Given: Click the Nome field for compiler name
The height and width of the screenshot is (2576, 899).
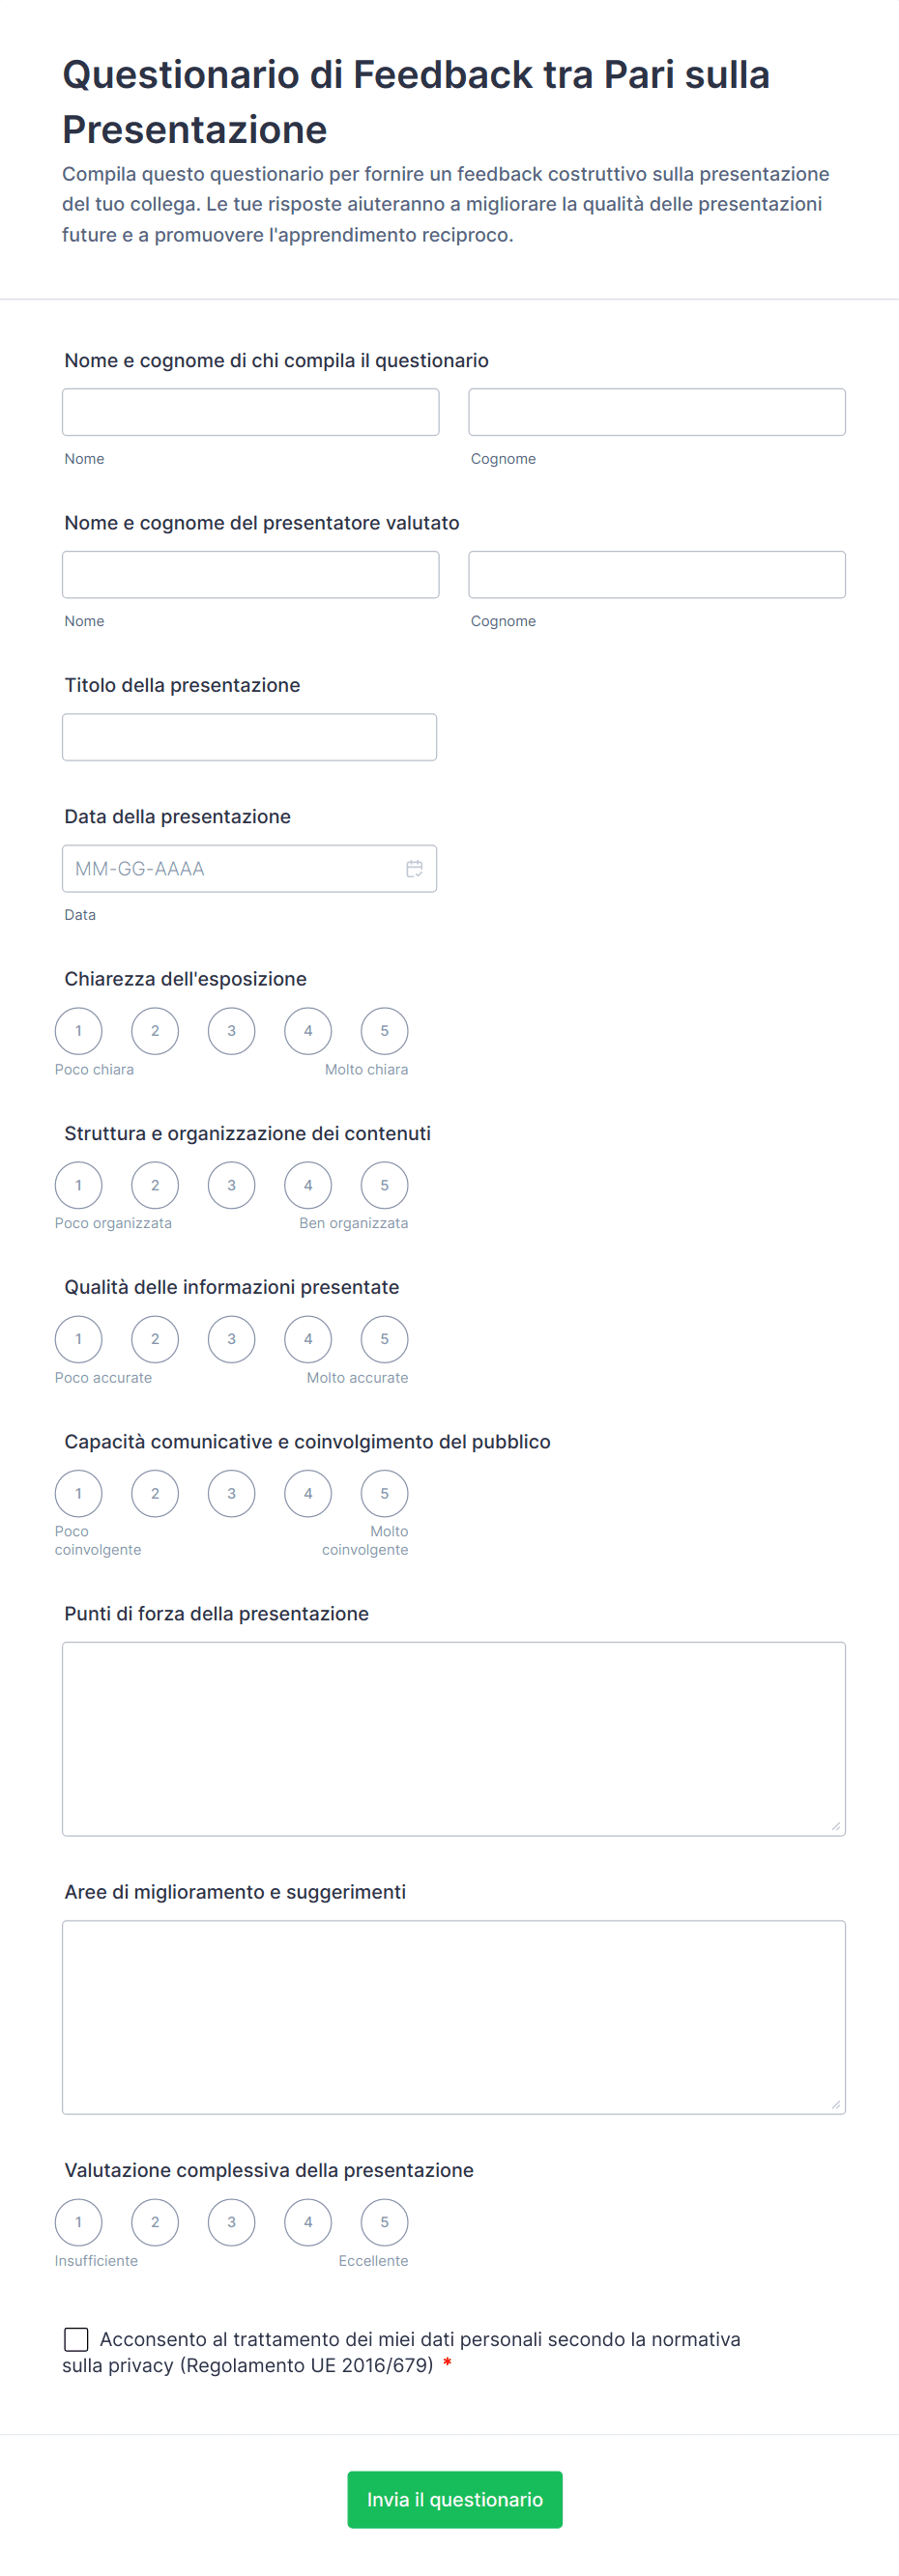Looking at the screenshot, I should (x=250, y=411).
